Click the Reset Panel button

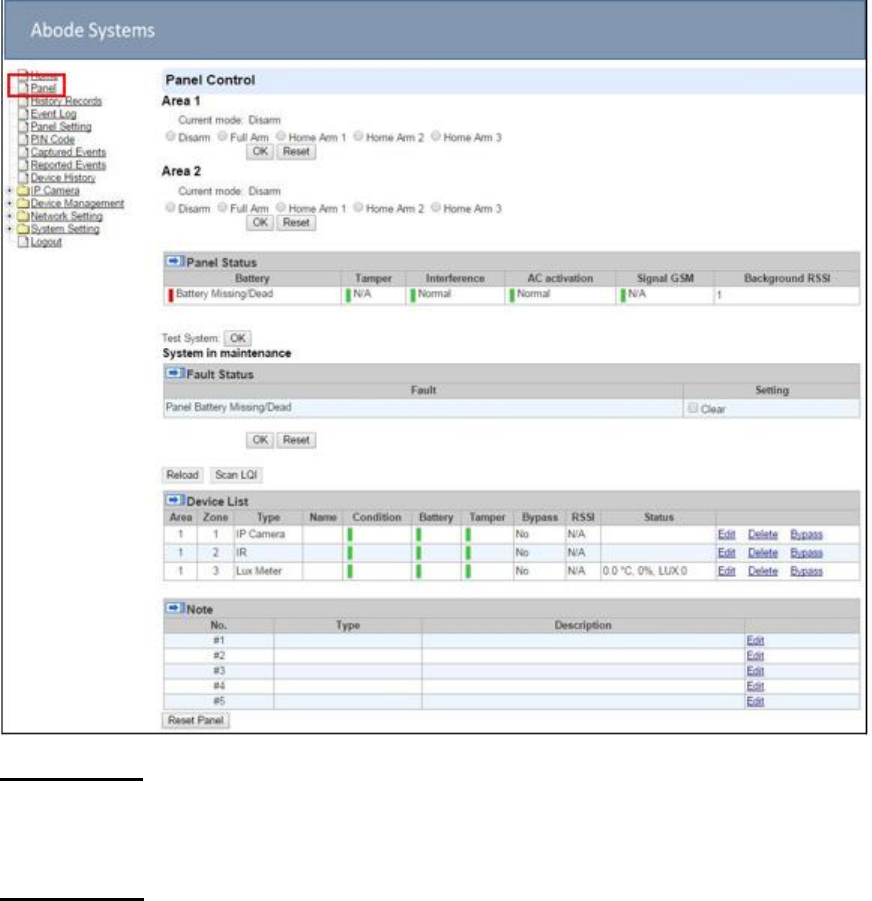tap(195, 720)
